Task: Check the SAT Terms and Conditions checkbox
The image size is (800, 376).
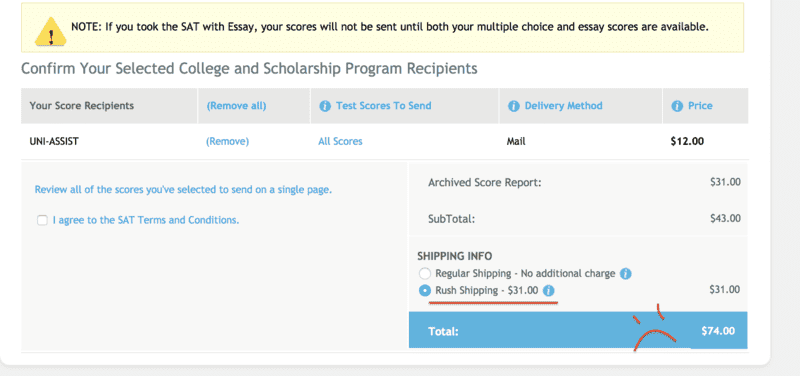Action: [42, 220]
